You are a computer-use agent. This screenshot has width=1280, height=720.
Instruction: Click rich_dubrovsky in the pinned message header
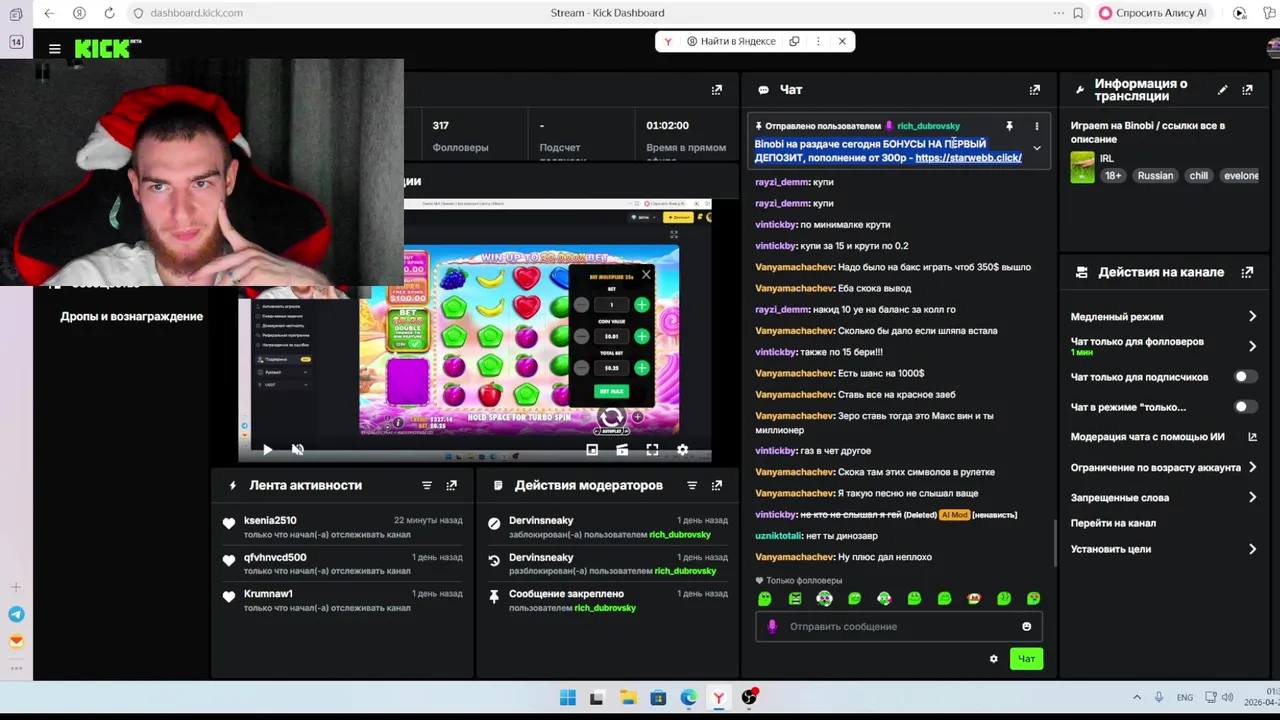click(x=928, y=126)
